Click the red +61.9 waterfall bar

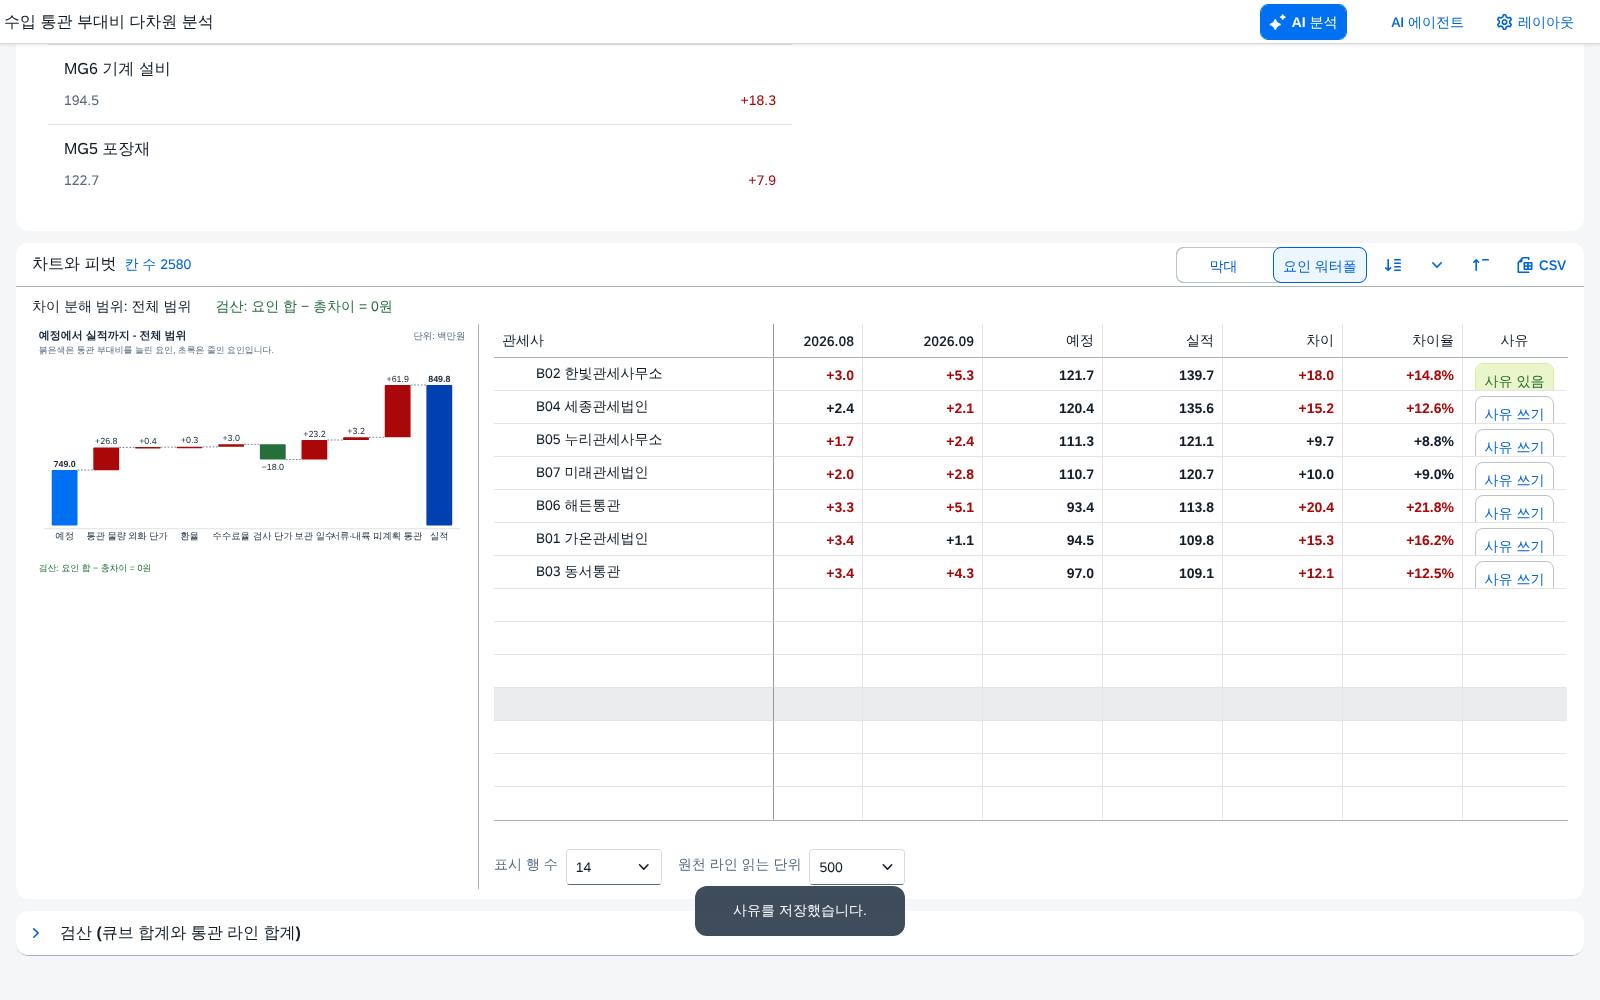(398, 411)
